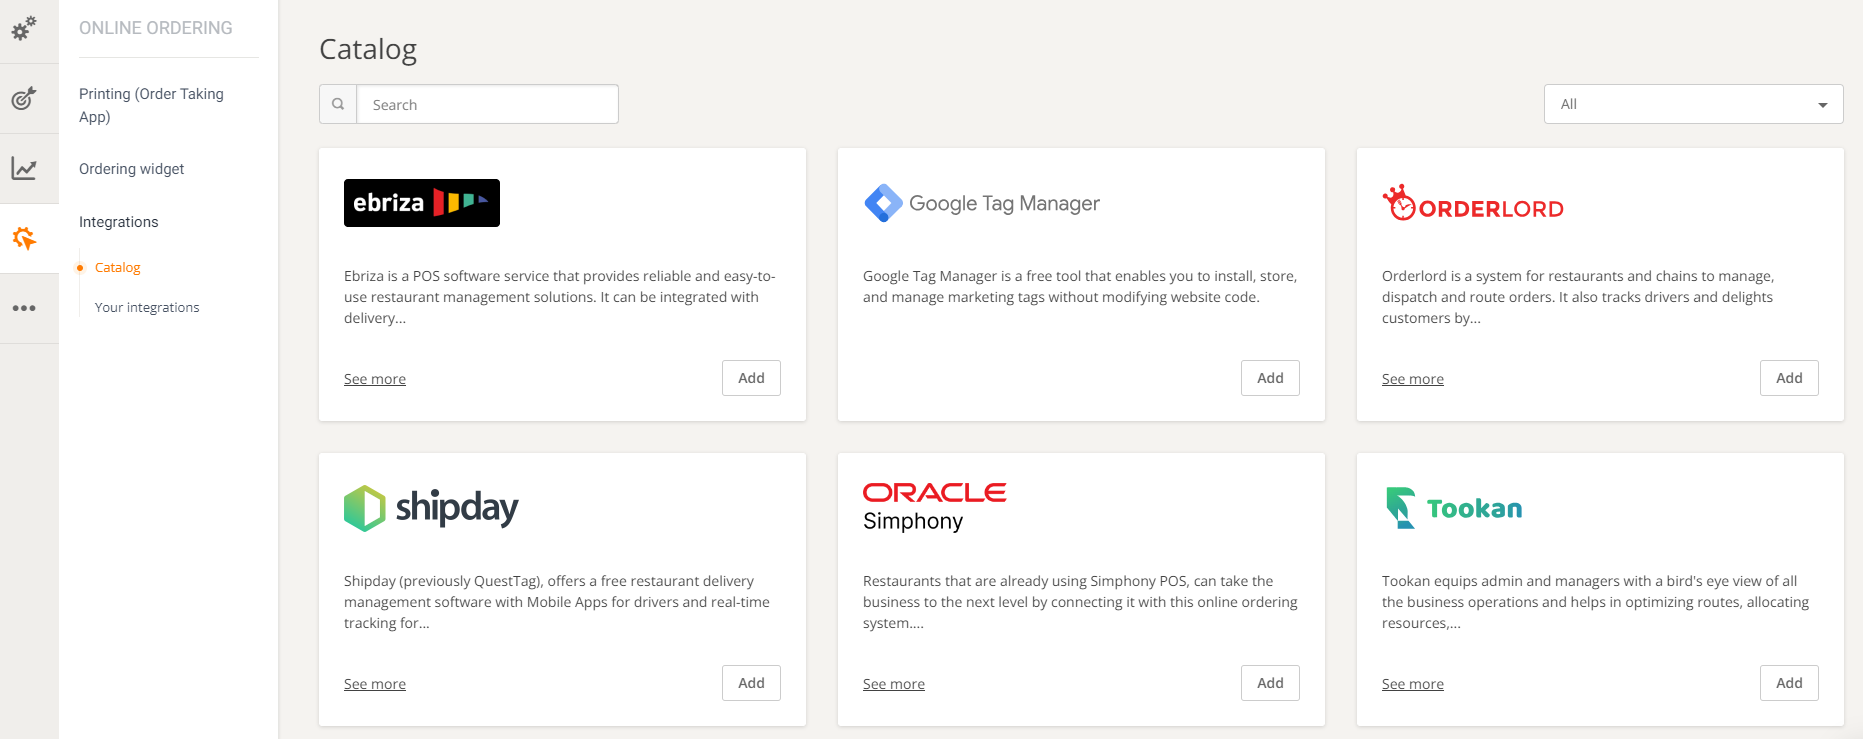This screenshot has height=739, width=1863.
Task: Add the Tookan integration
Action: 1789,683
